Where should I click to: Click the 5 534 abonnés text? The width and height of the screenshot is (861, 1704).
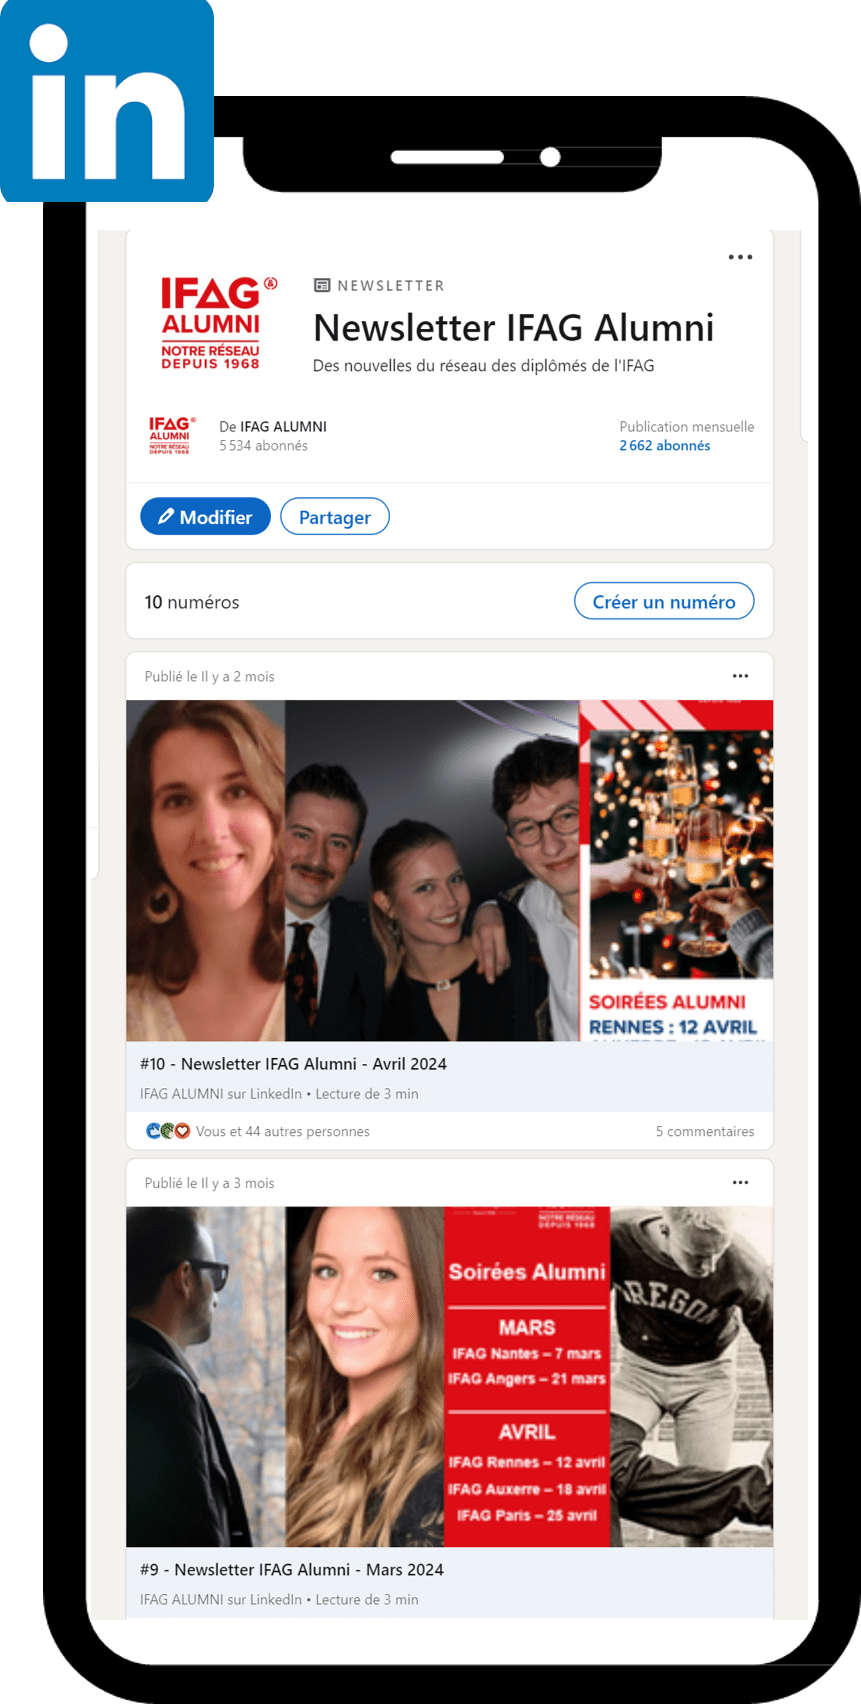(x=264, y=446)
